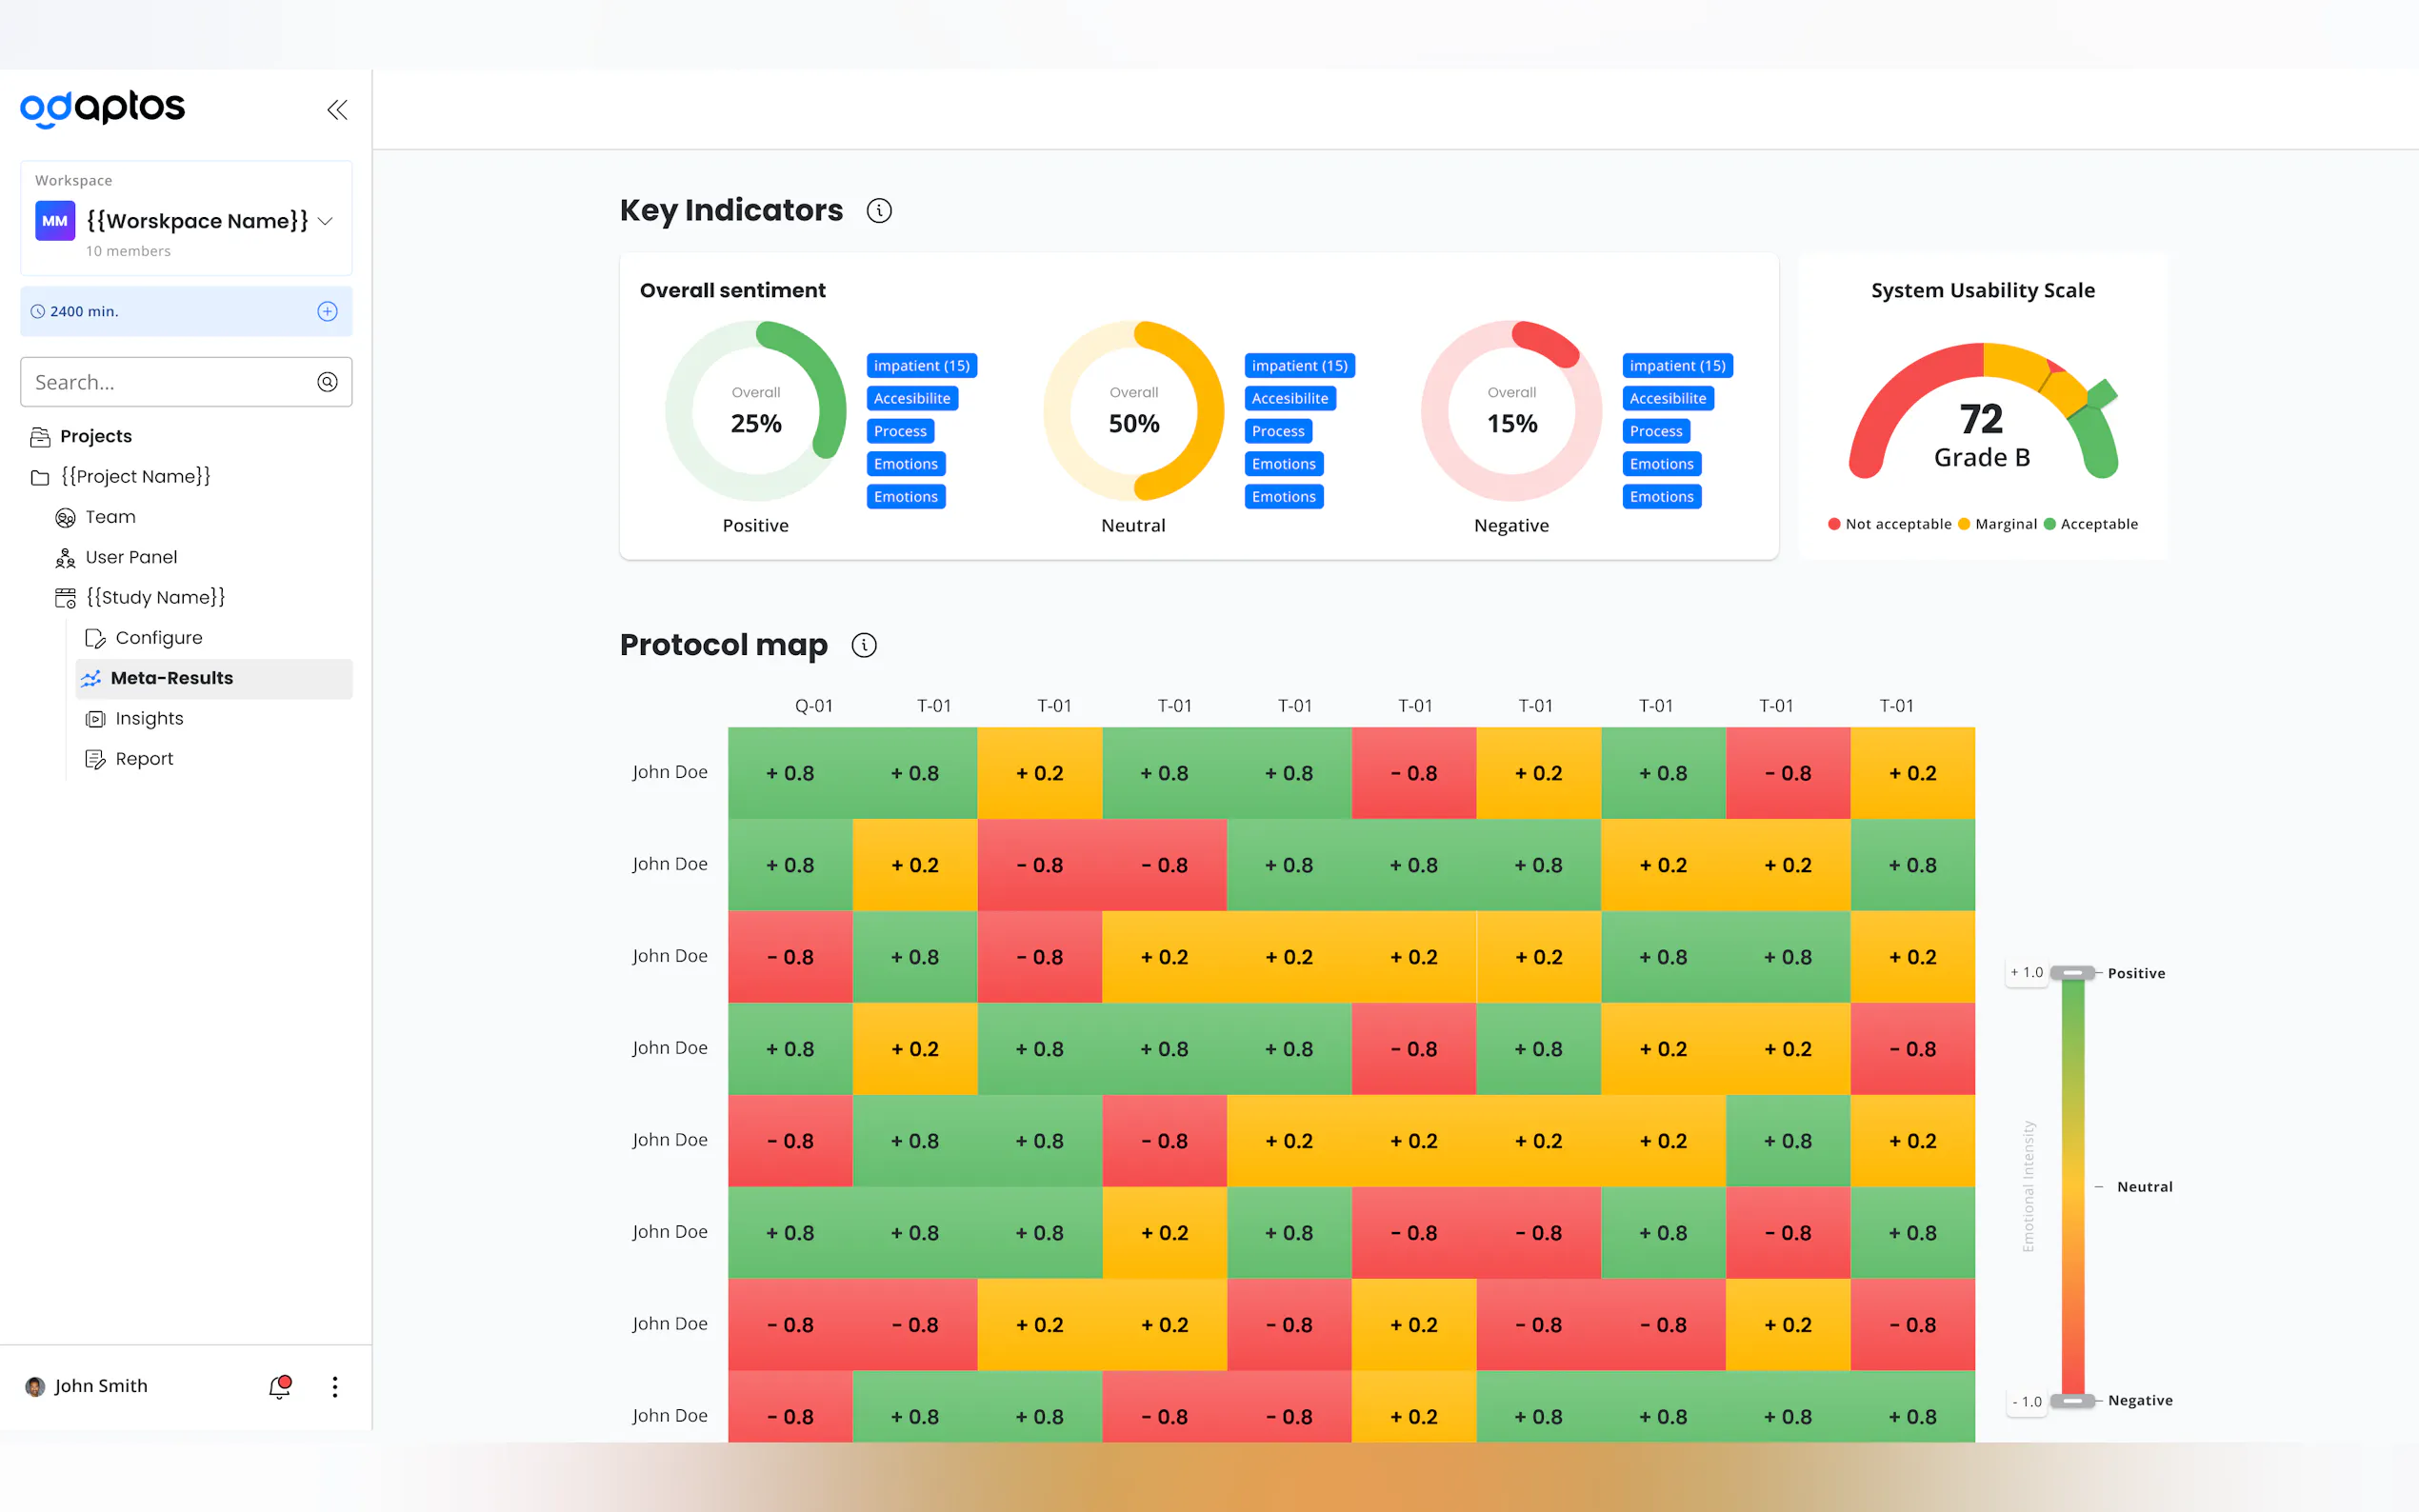Screen dimensions: 2419x1512
Task: Click the Process tag under Negative
Action: pyautogui.click(x=1656, y=431)
